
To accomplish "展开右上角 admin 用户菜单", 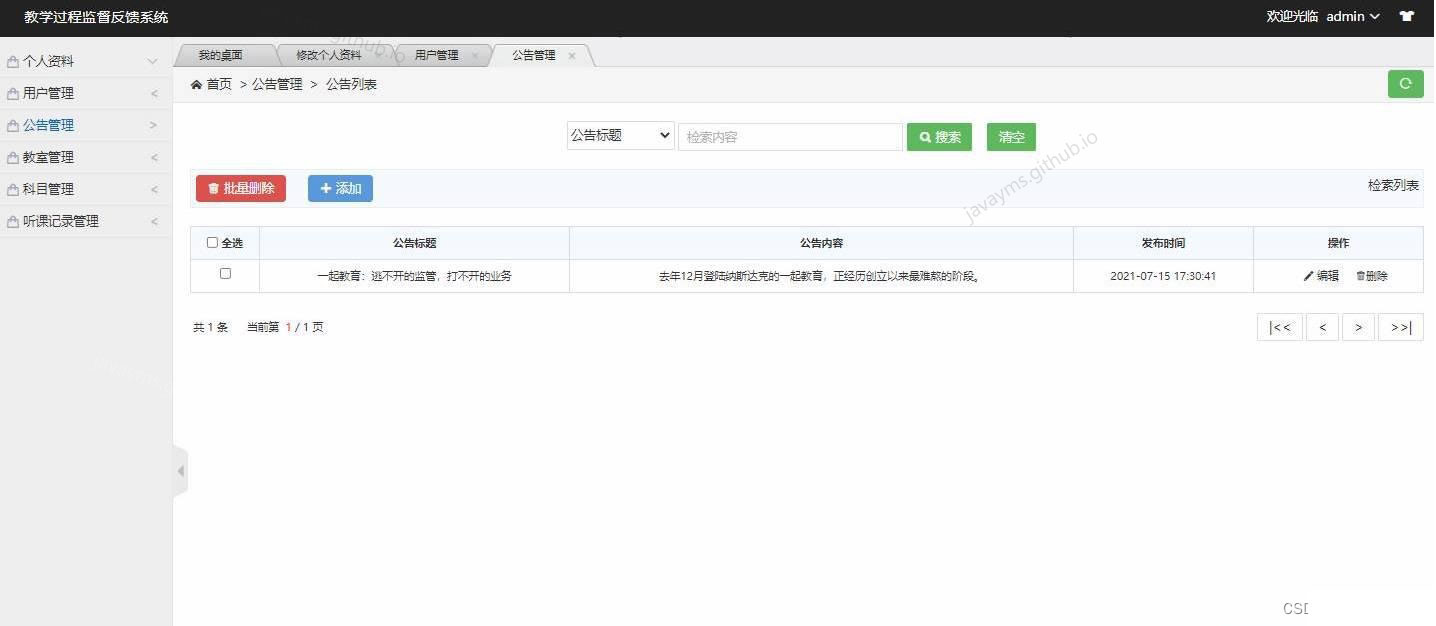I will coord(1352,16).
